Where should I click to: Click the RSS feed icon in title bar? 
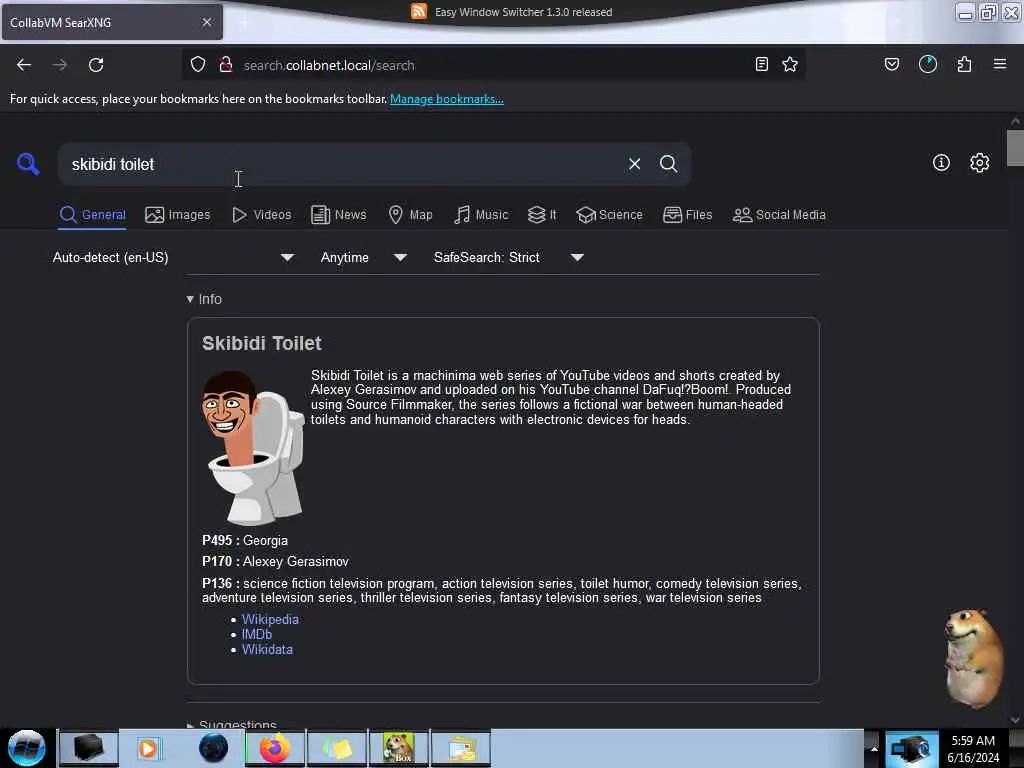pos(419,11)
